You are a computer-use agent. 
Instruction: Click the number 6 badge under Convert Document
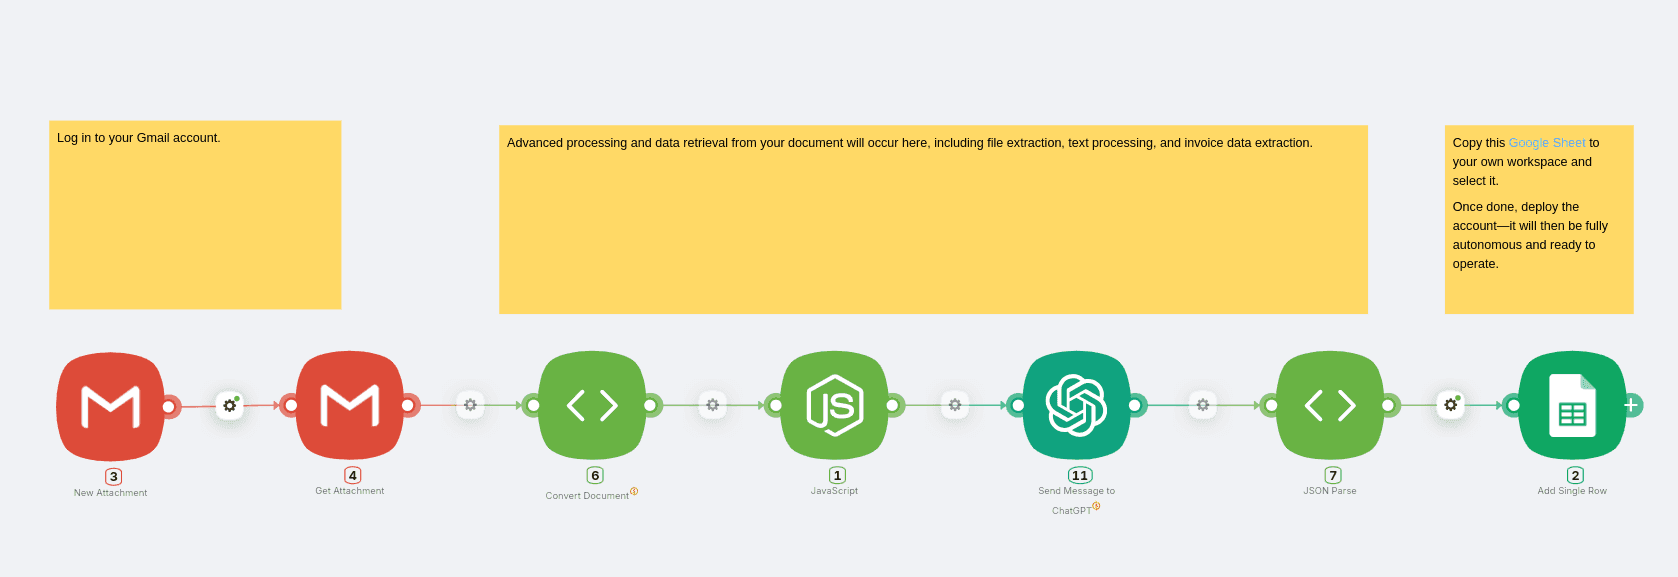pos(595,475)
